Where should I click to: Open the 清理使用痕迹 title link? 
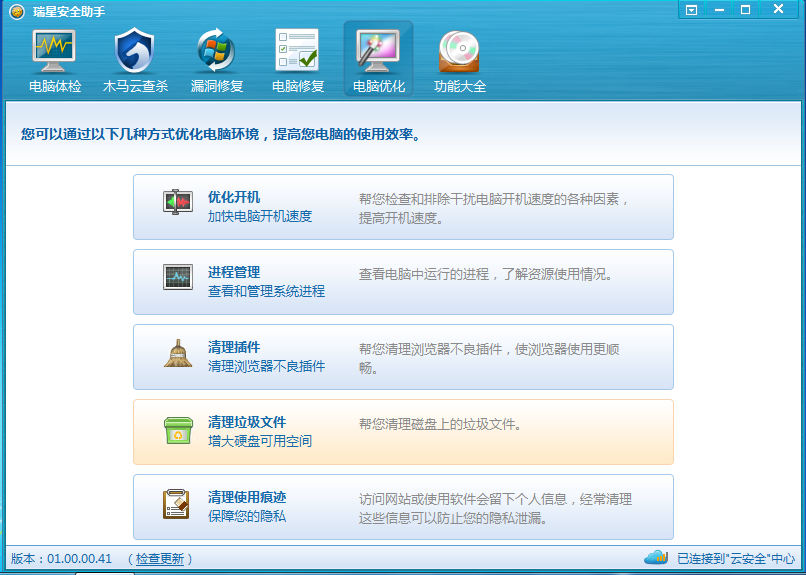247,497
